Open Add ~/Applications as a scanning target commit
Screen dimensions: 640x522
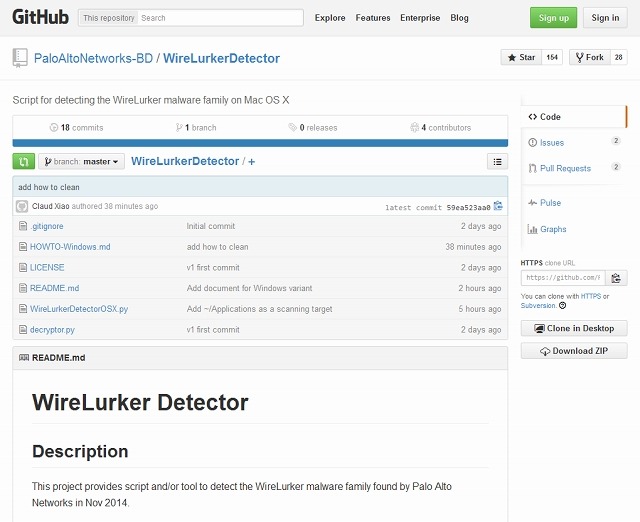pyautogui.click(x=259, y=309)
